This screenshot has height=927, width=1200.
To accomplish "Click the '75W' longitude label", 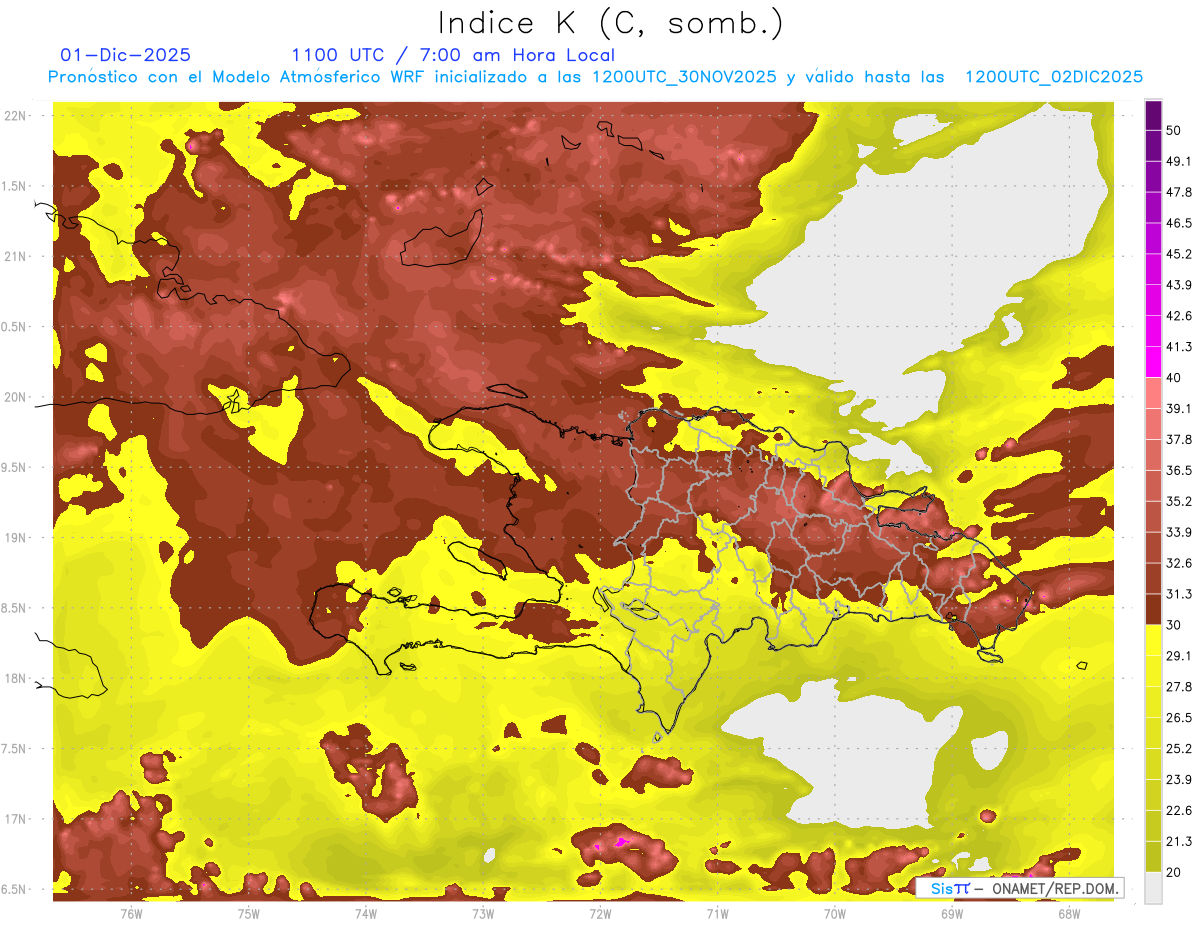I will 248,913.
